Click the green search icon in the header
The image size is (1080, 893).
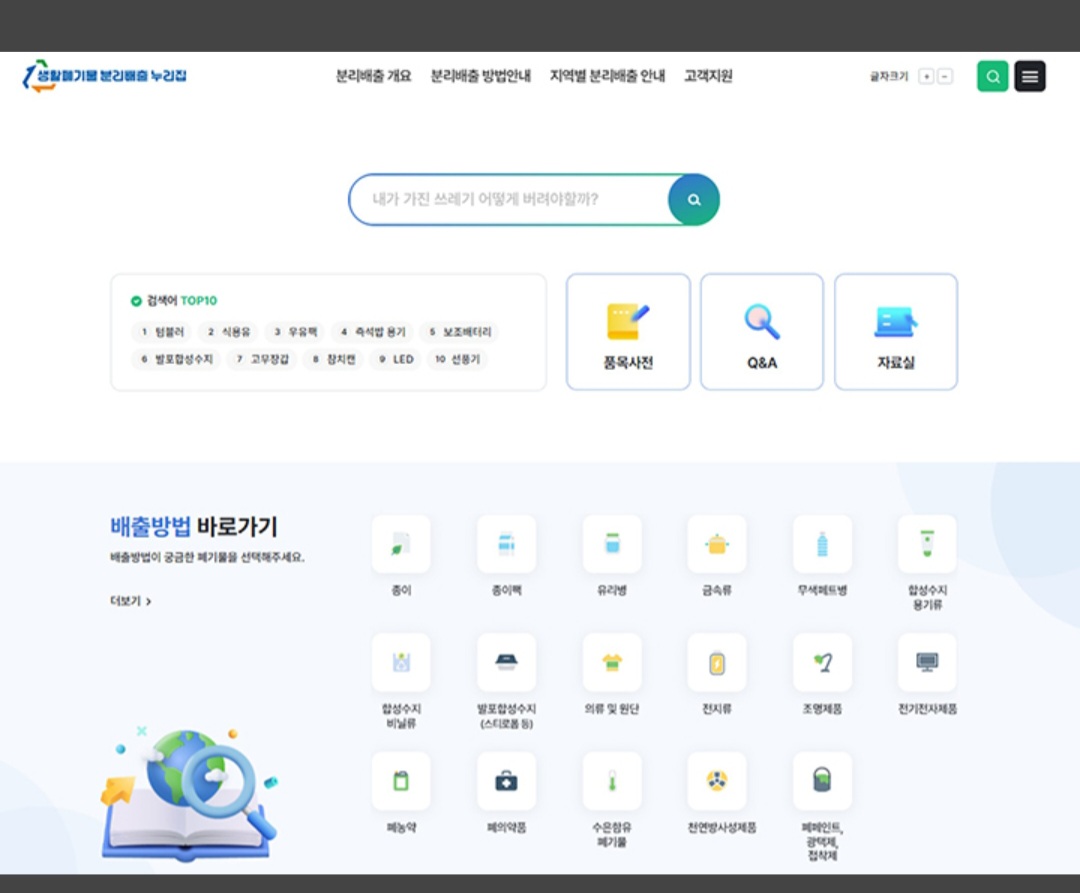coord(993,76)
